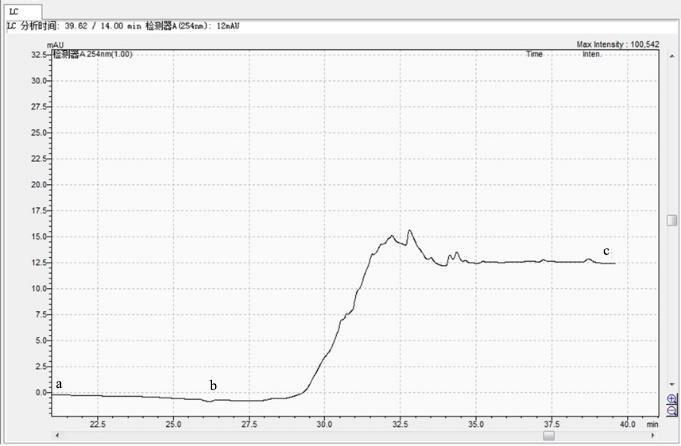
Task: Click the Inten. column header
Action: pyautogui.click(x=591, y=54)
